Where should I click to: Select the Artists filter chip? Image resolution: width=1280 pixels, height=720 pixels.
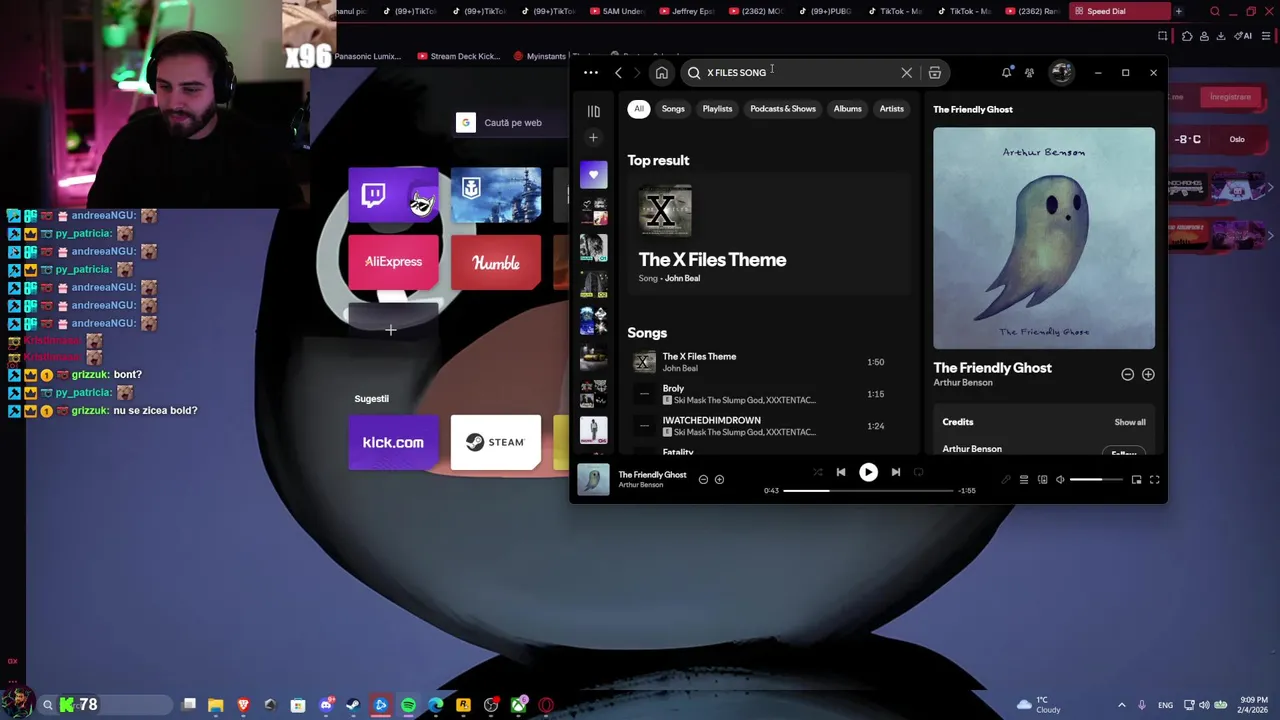(891, 108)
